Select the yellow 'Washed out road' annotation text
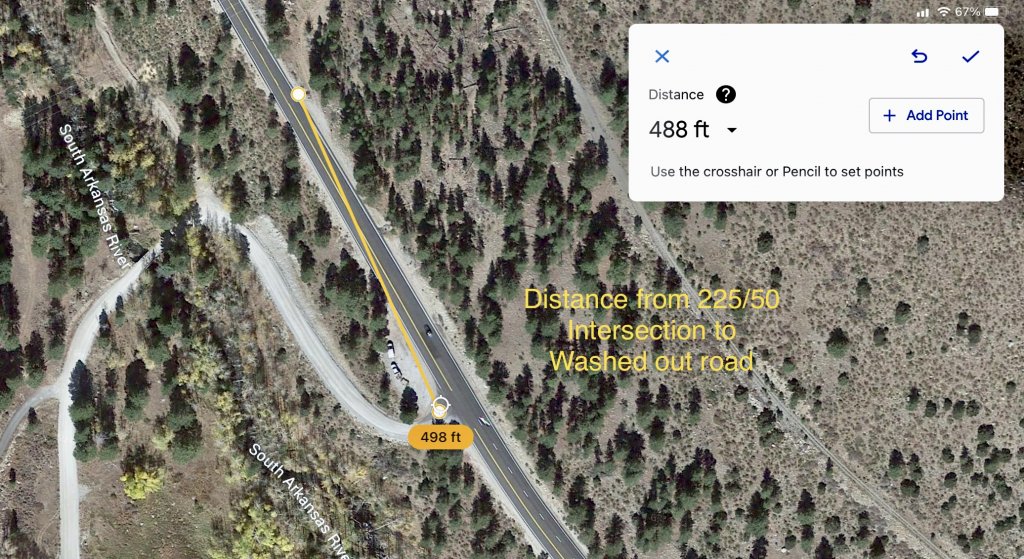This screenshot has height=559, width=1024. click(652, 361)
